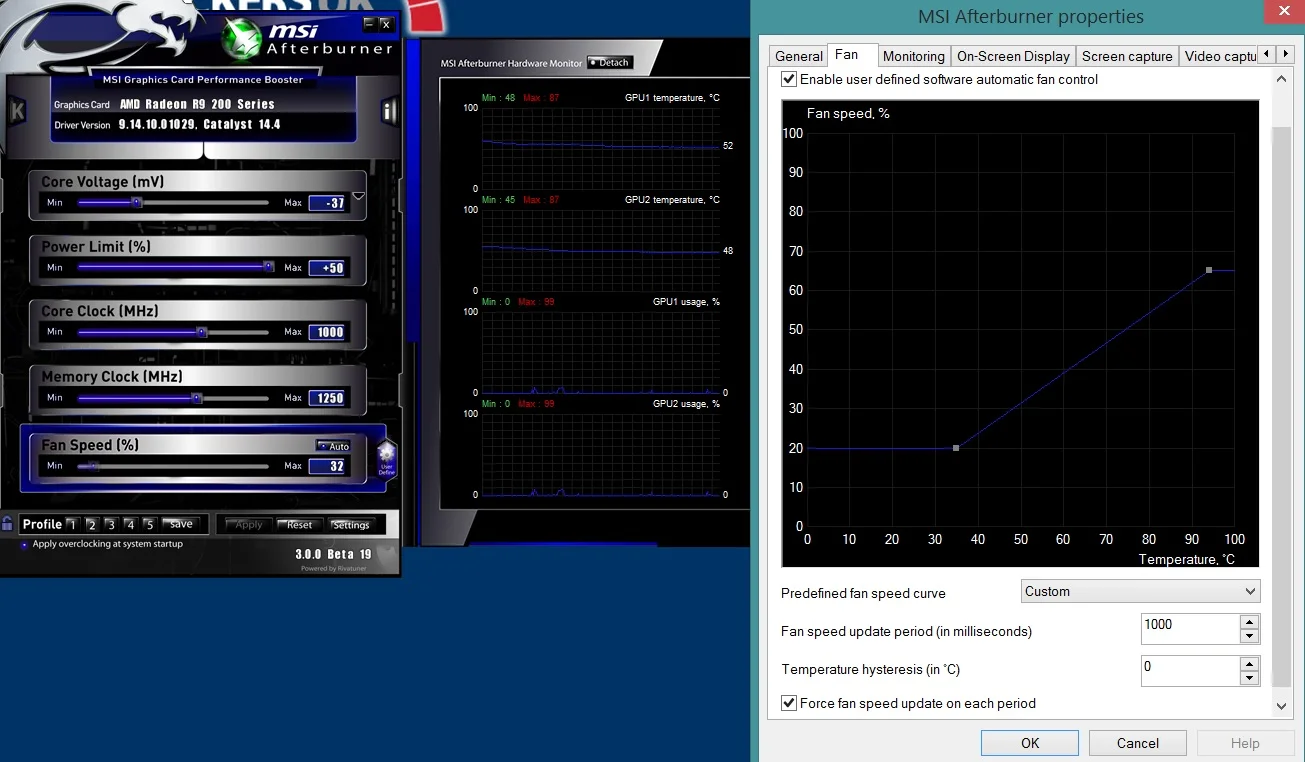Click the Fan Speed slider handle
1305x762 pixels.
[x=94, y=465]
